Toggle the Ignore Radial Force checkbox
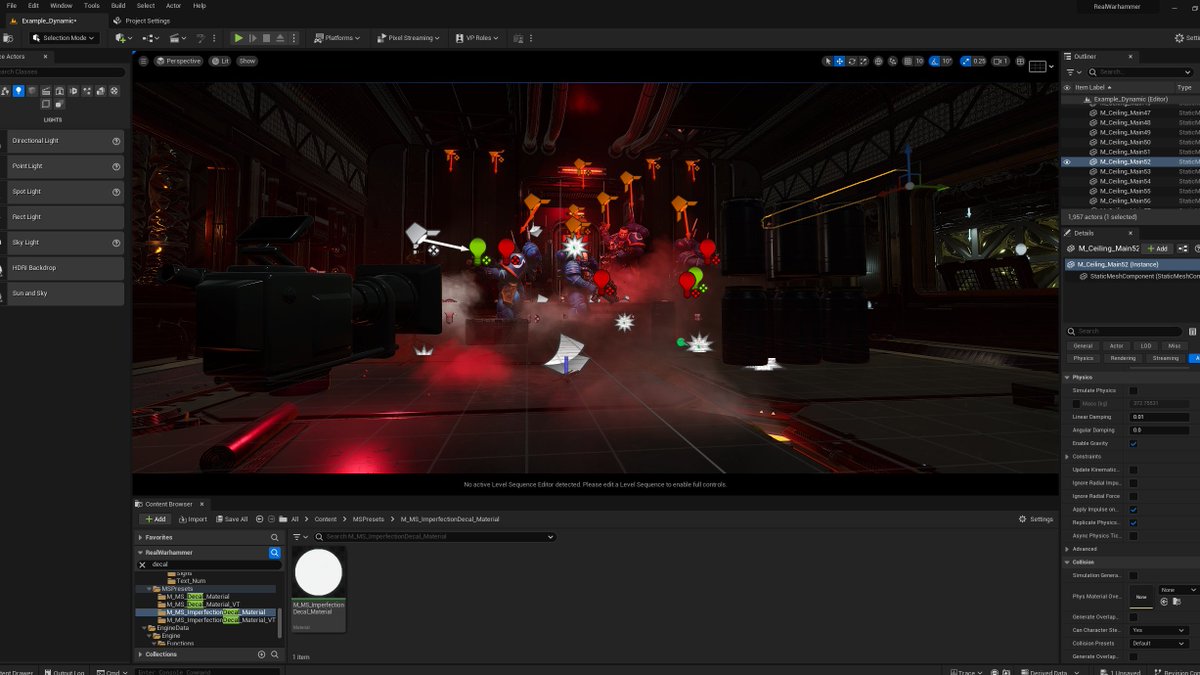Image resolution: width=1200 pixels, height=675 pixels. pyautogui.click(x=1133, y=496)
